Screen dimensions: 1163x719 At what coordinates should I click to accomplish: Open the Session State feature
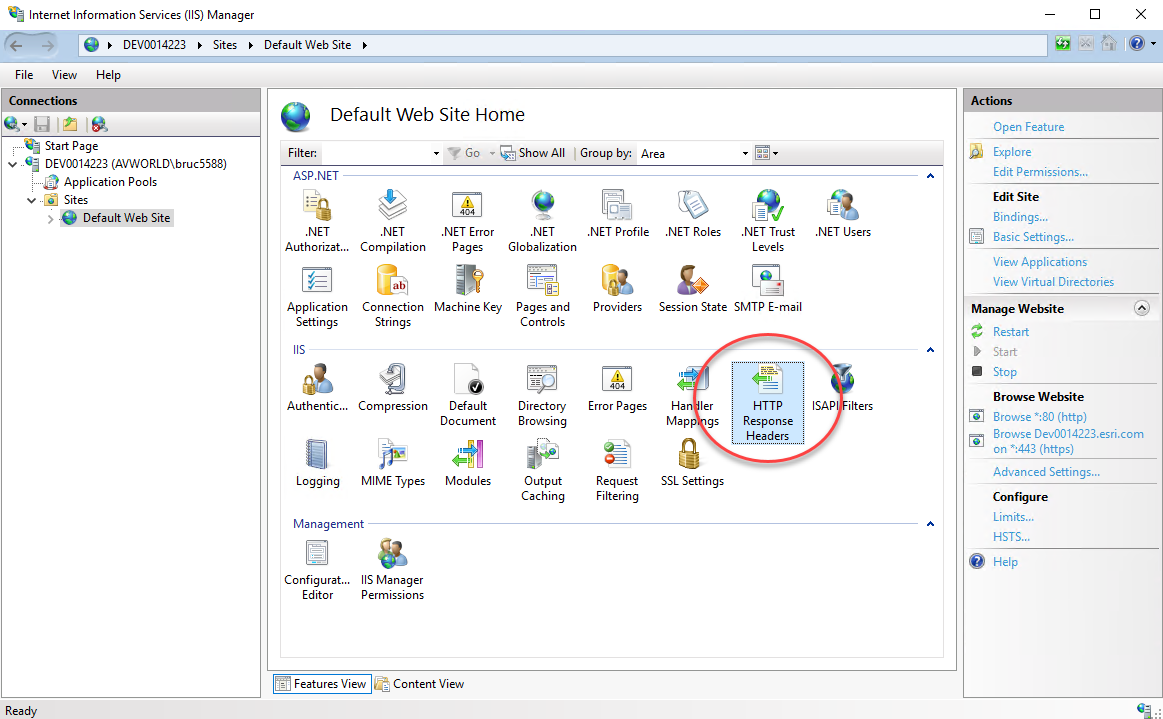693,289
